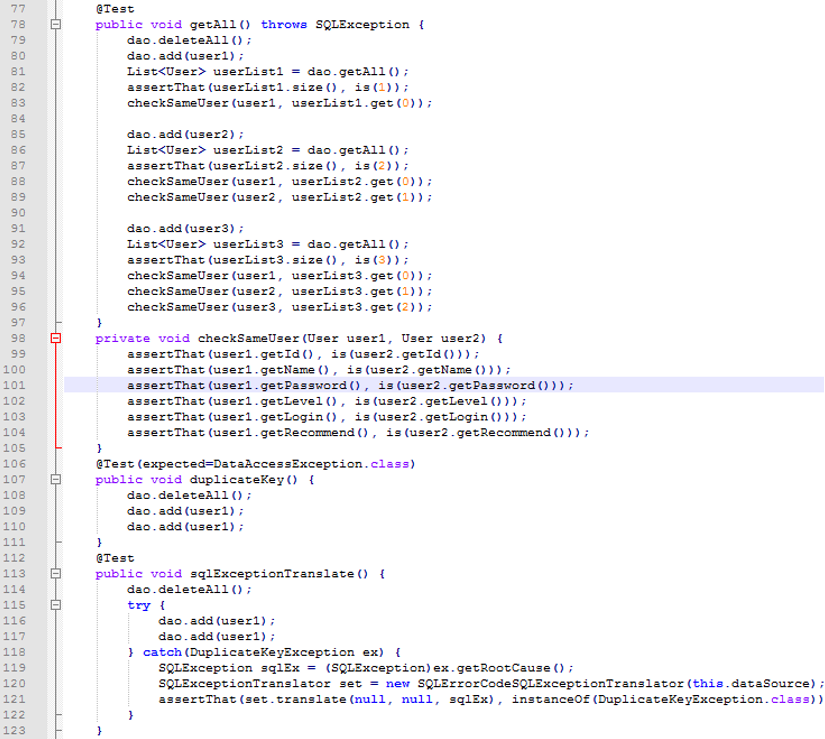Click 'SQLErrorCodeSQLExceptionTranslator' on line 120
The image size is (825, 739).
tap(550, 684)
